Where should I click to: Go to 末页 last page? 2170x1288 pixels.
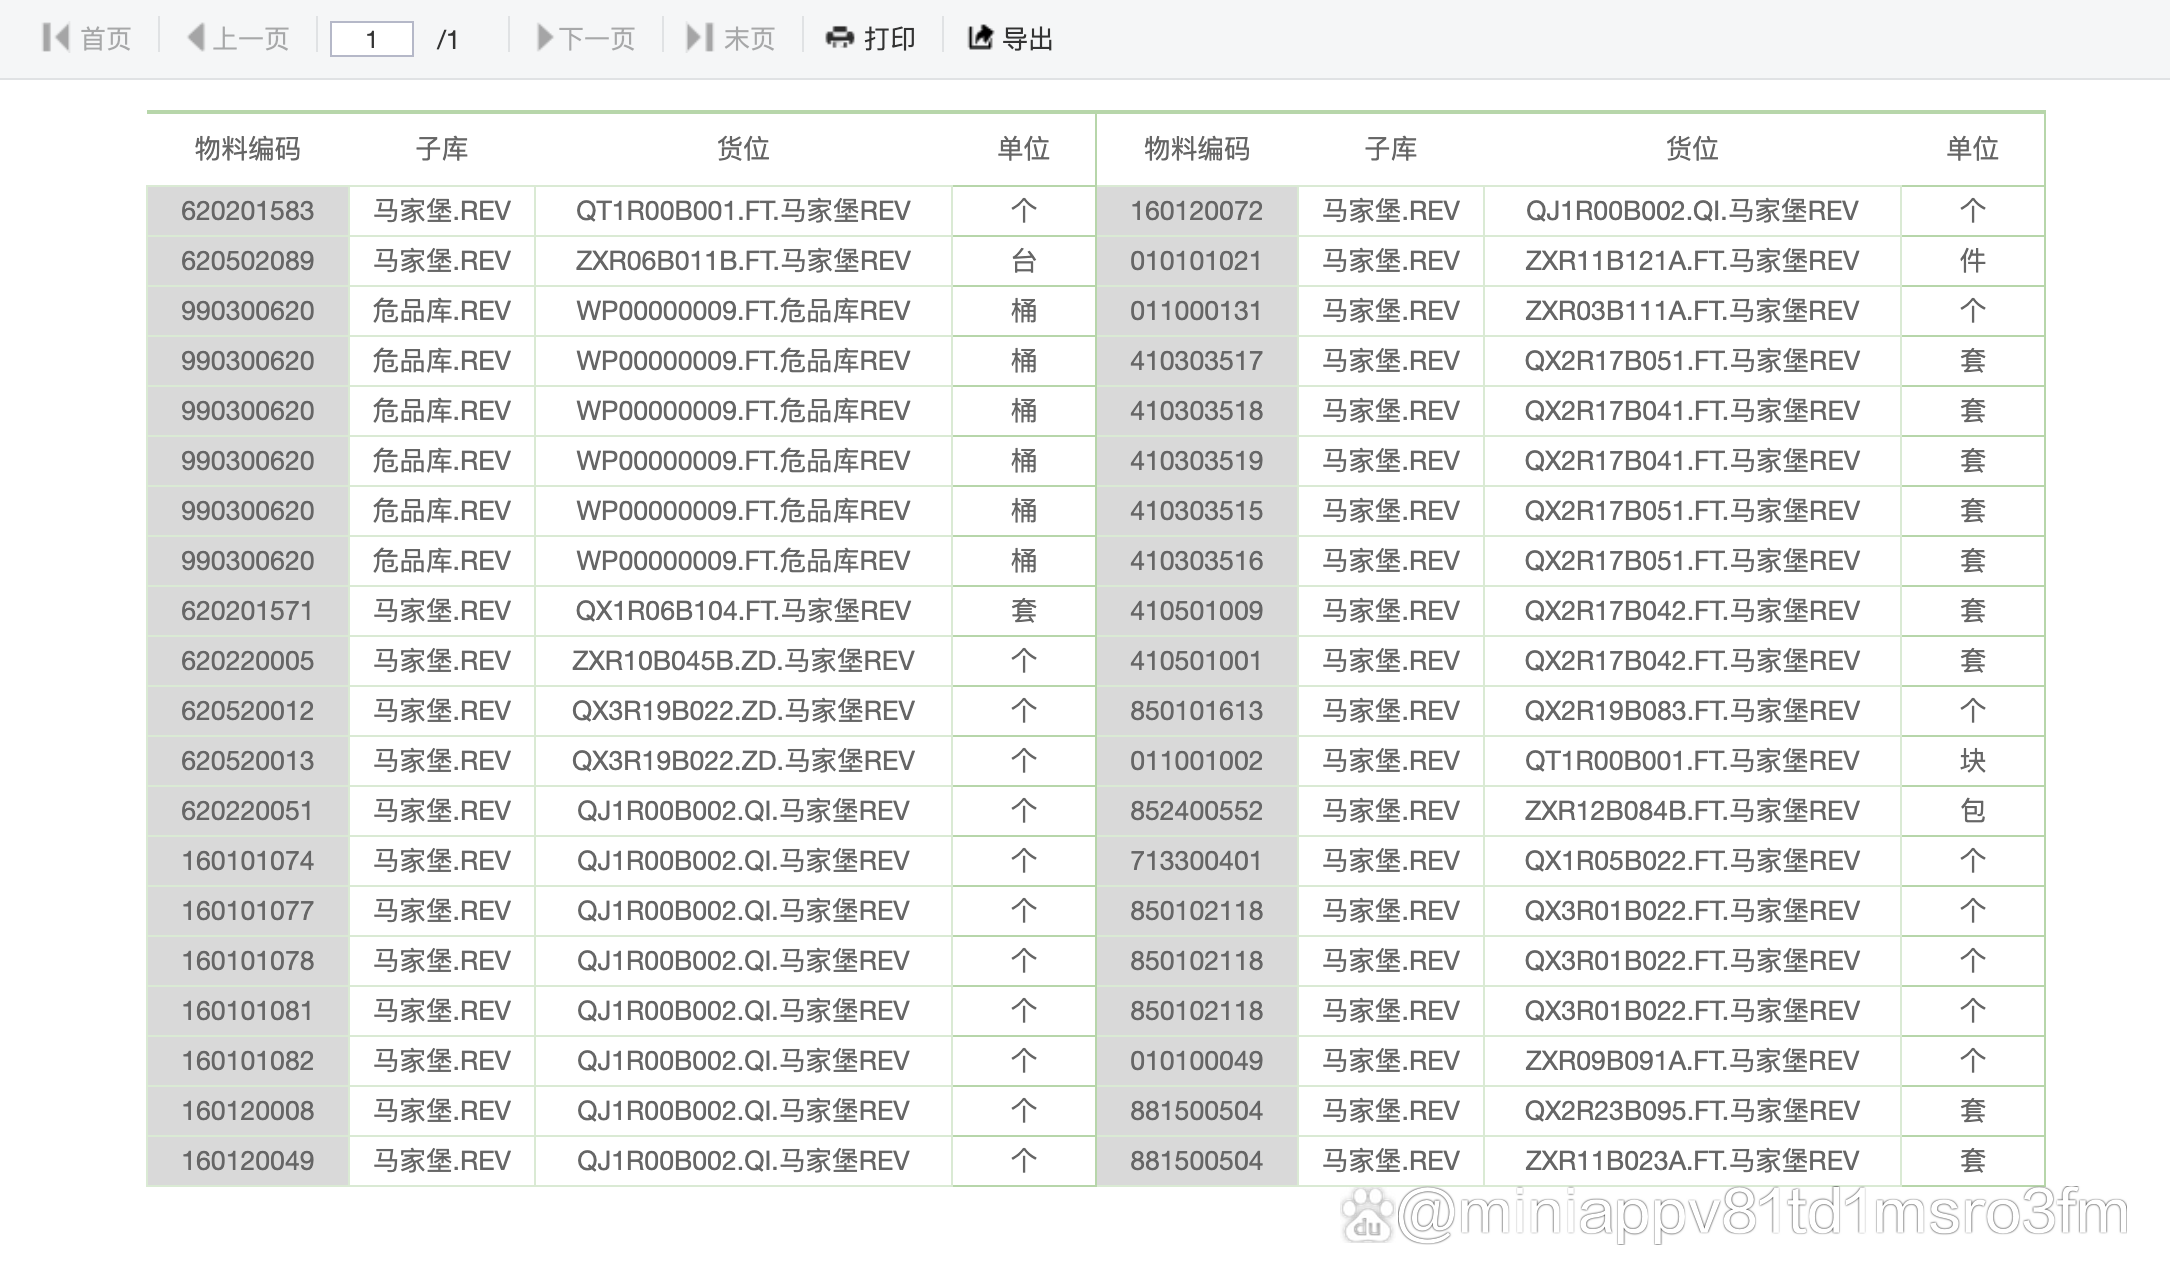[x=749, y=39]
